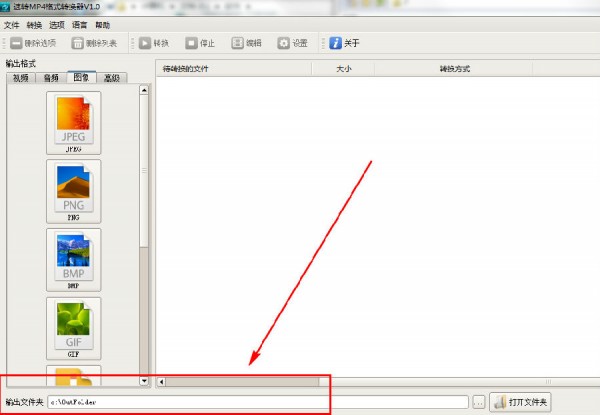Open the 文件 menu

[11, 24]
